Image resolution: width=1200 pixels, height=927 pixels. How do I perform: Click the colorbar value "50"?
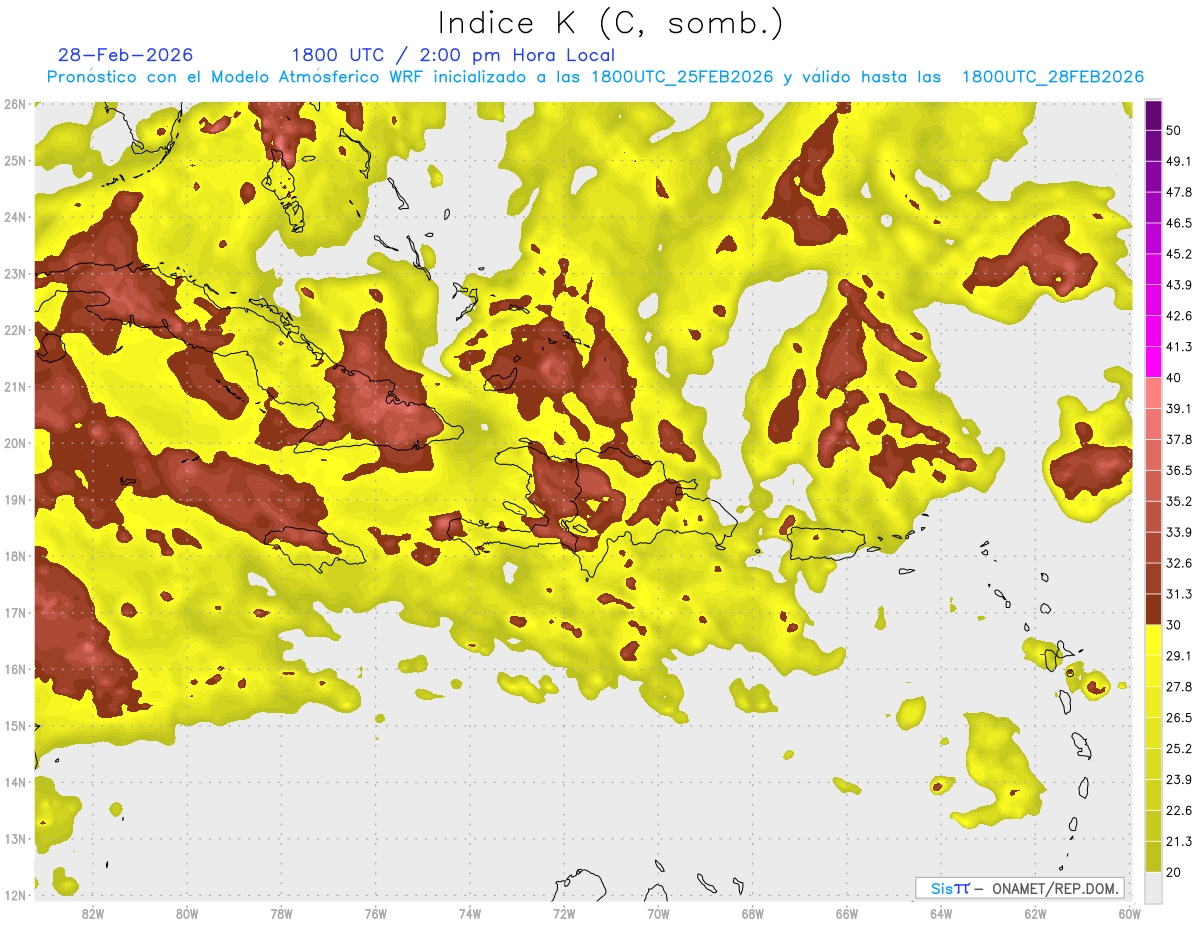click(1174, 129)
